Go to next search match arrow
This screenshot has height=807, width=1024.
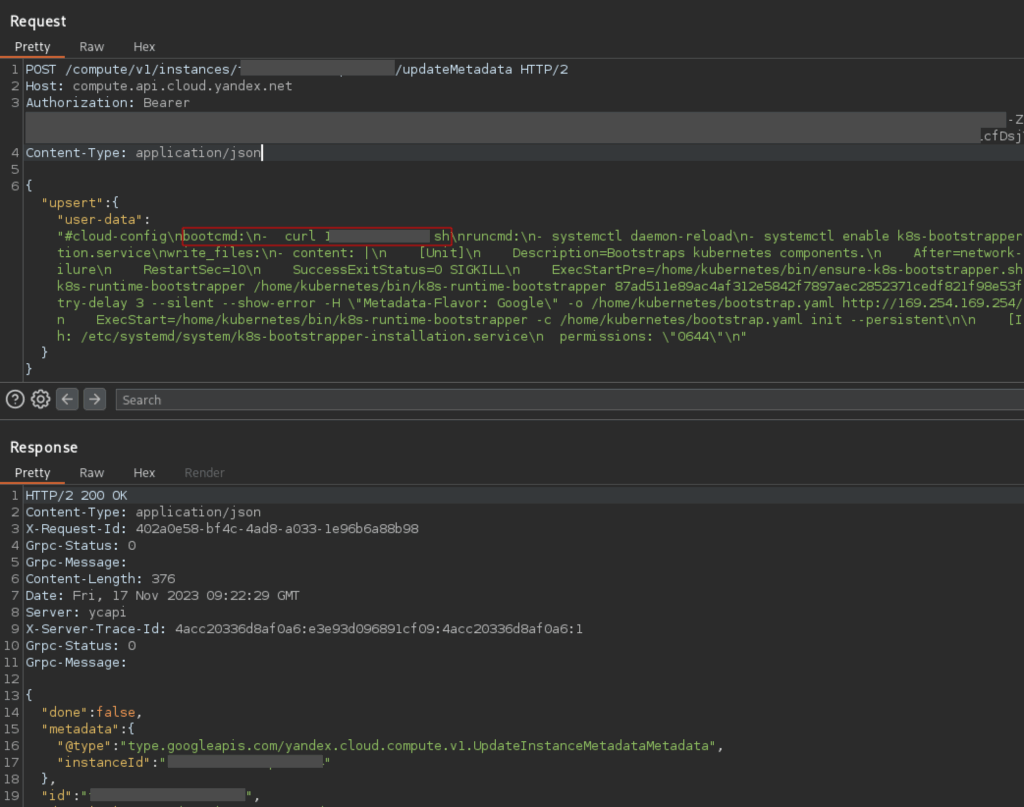pyautogui.click(x=95, y=399)
